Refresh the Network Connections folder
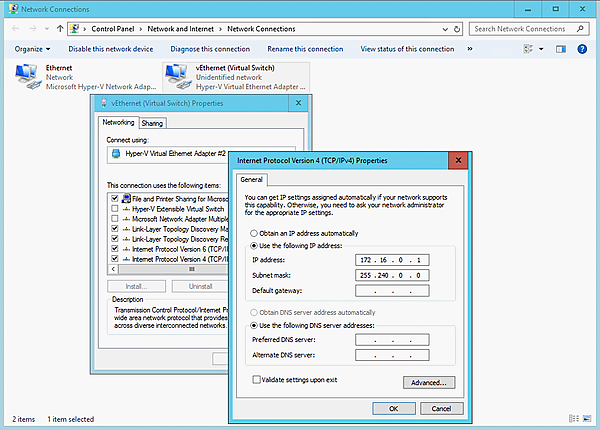 tap(458, 29)
